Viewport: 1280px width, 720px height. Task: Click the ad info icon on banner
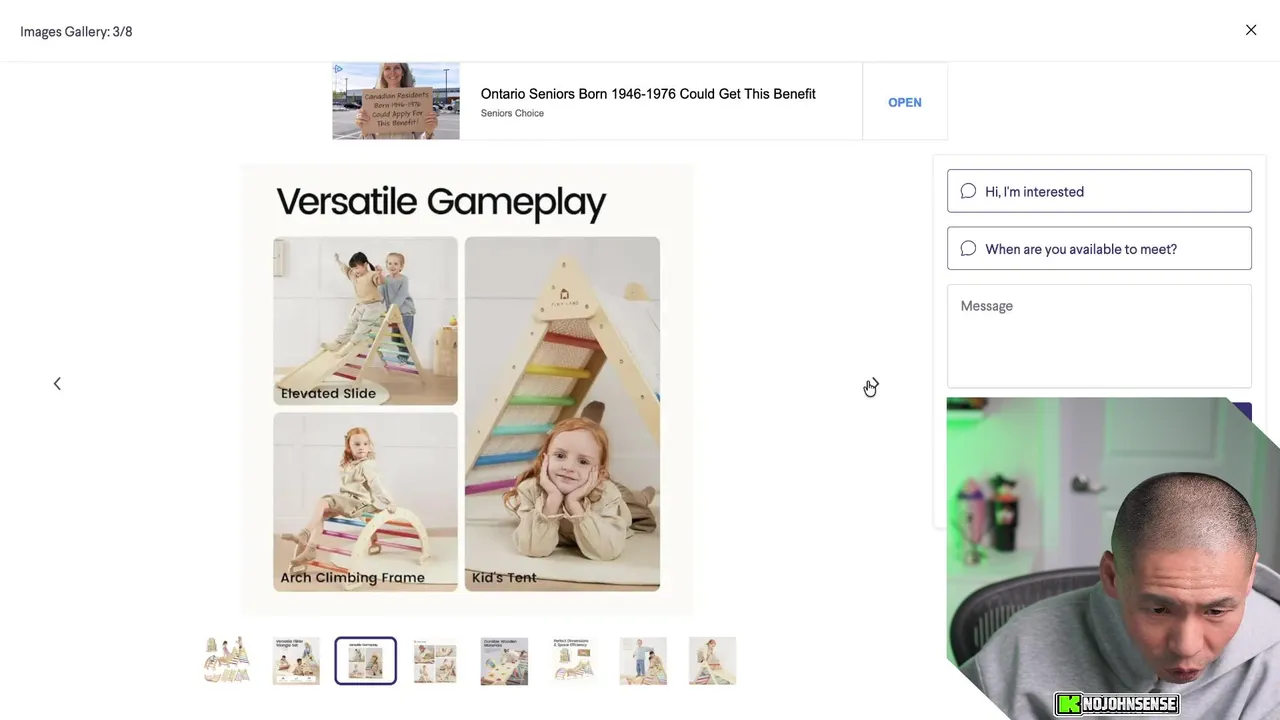point(338,69)
